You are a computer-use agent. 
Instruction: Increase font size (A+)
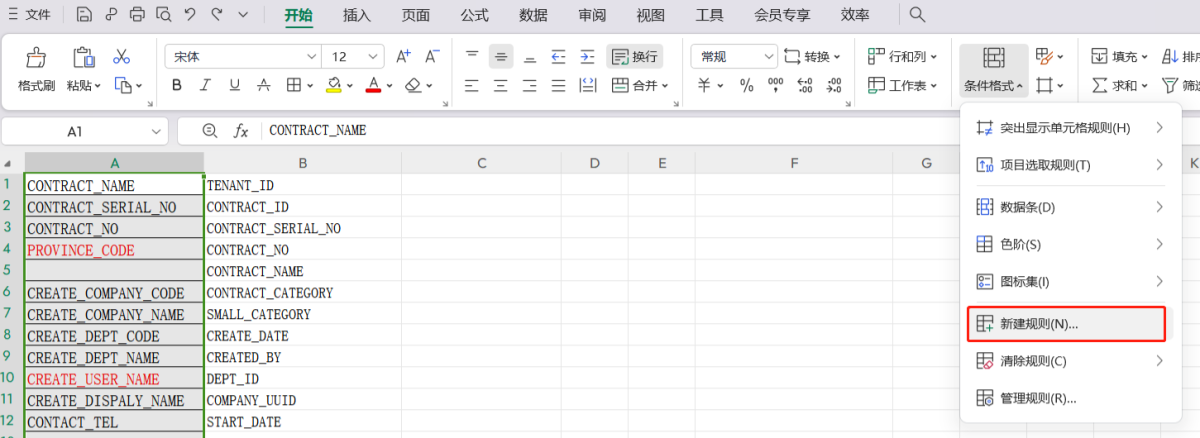[404, 57]
